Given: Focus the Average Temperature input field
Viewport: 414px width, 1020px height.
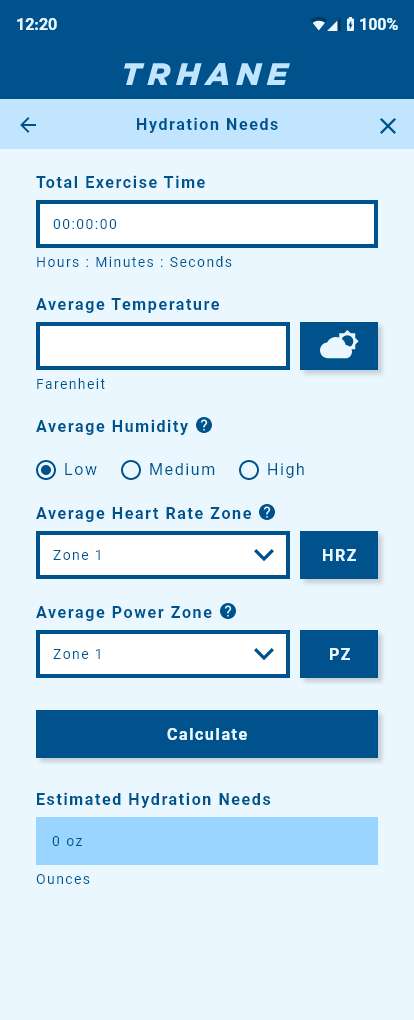Looking at the screenshot, I should click(163, 346).
